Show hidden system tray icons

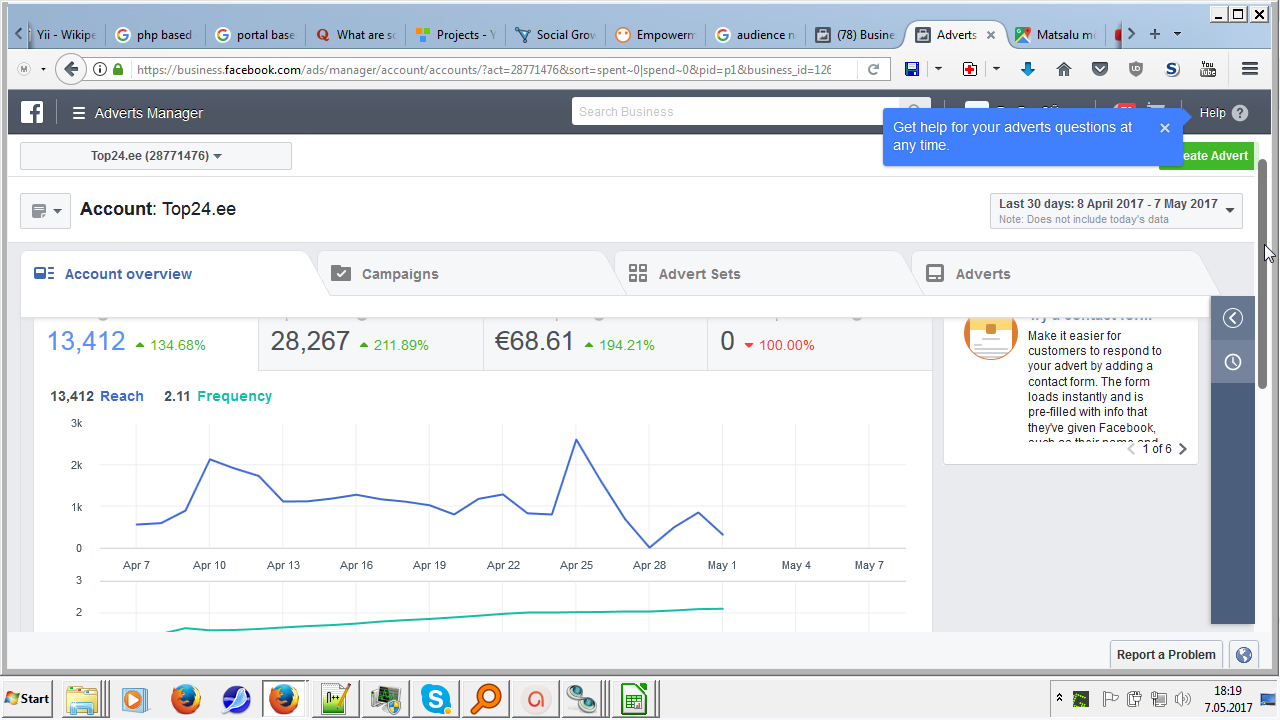coord(1059,698)
